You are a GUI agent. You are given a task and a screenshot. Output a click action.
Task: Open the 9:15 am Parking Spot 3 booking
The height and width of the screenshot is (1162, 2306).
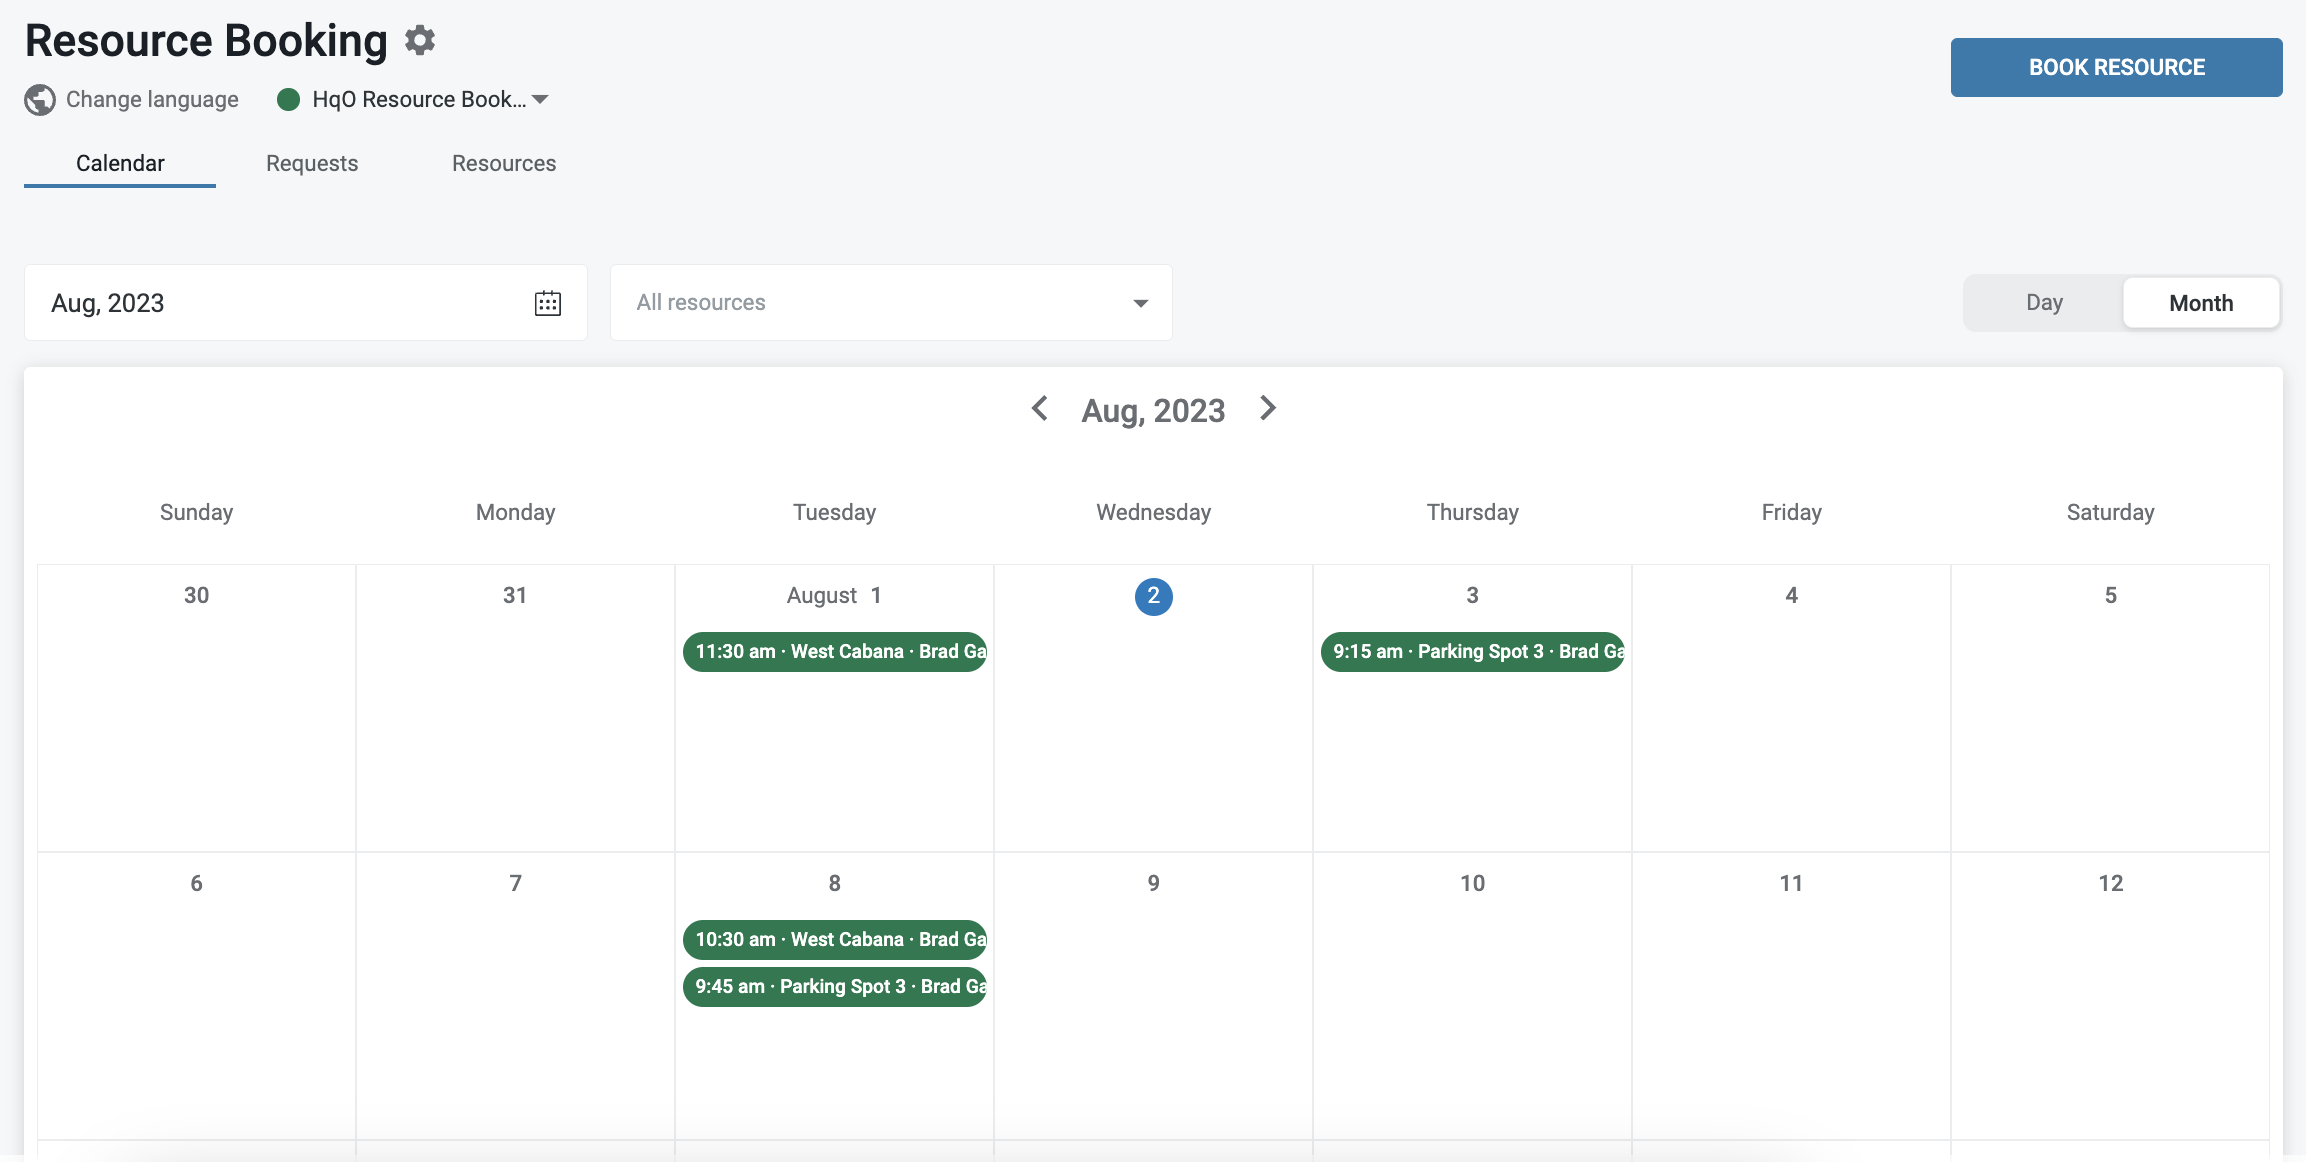[1472, 652]
